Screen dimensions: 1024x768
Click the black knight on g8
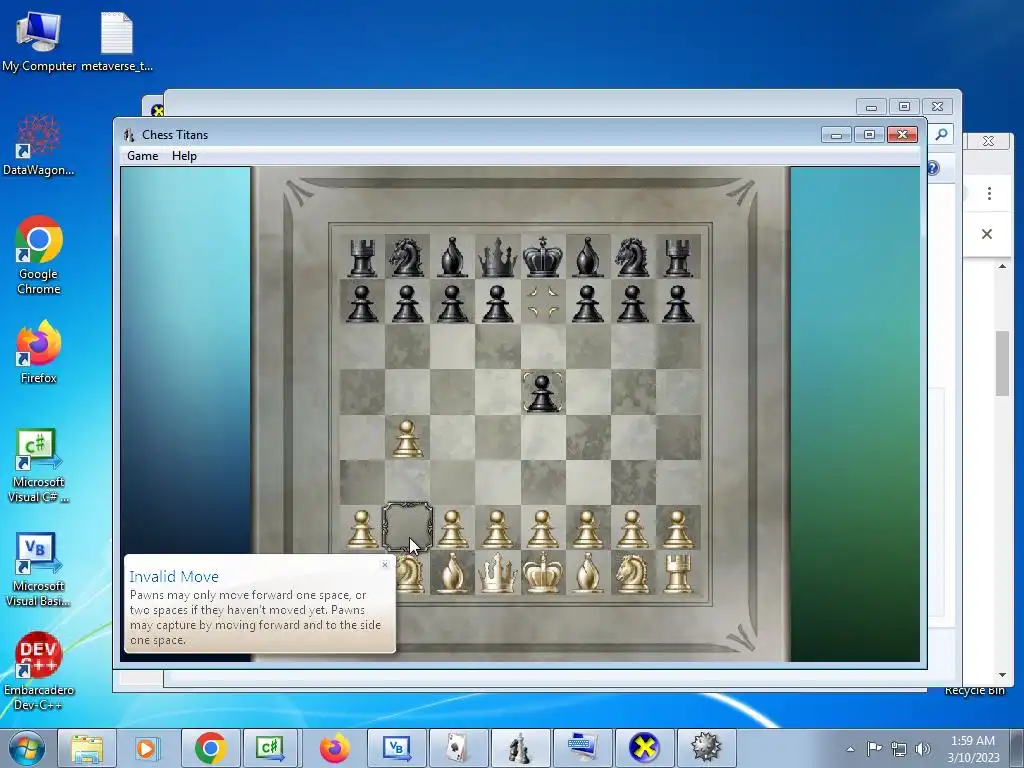[x=632, y=257]
